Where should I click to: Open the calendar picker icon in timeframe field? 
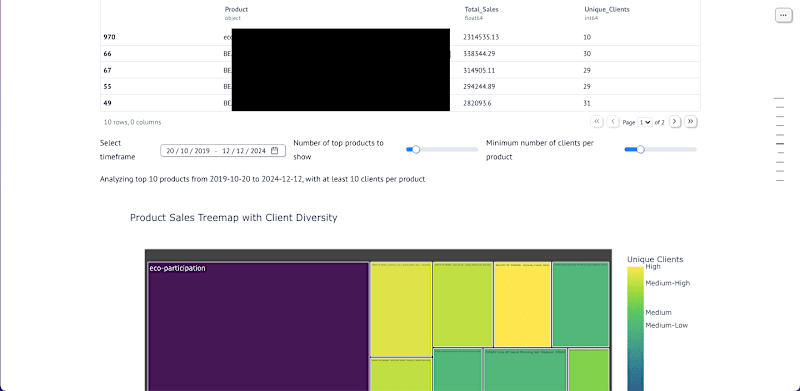(x=274, y=151)
